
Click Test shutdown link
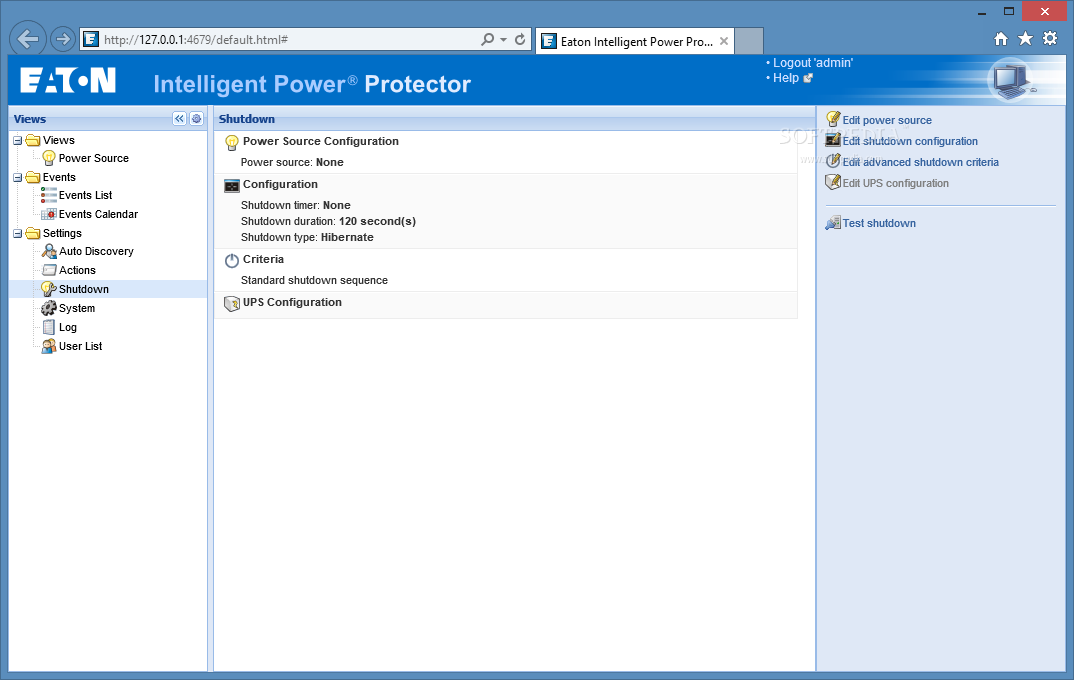tap(879, 223)
